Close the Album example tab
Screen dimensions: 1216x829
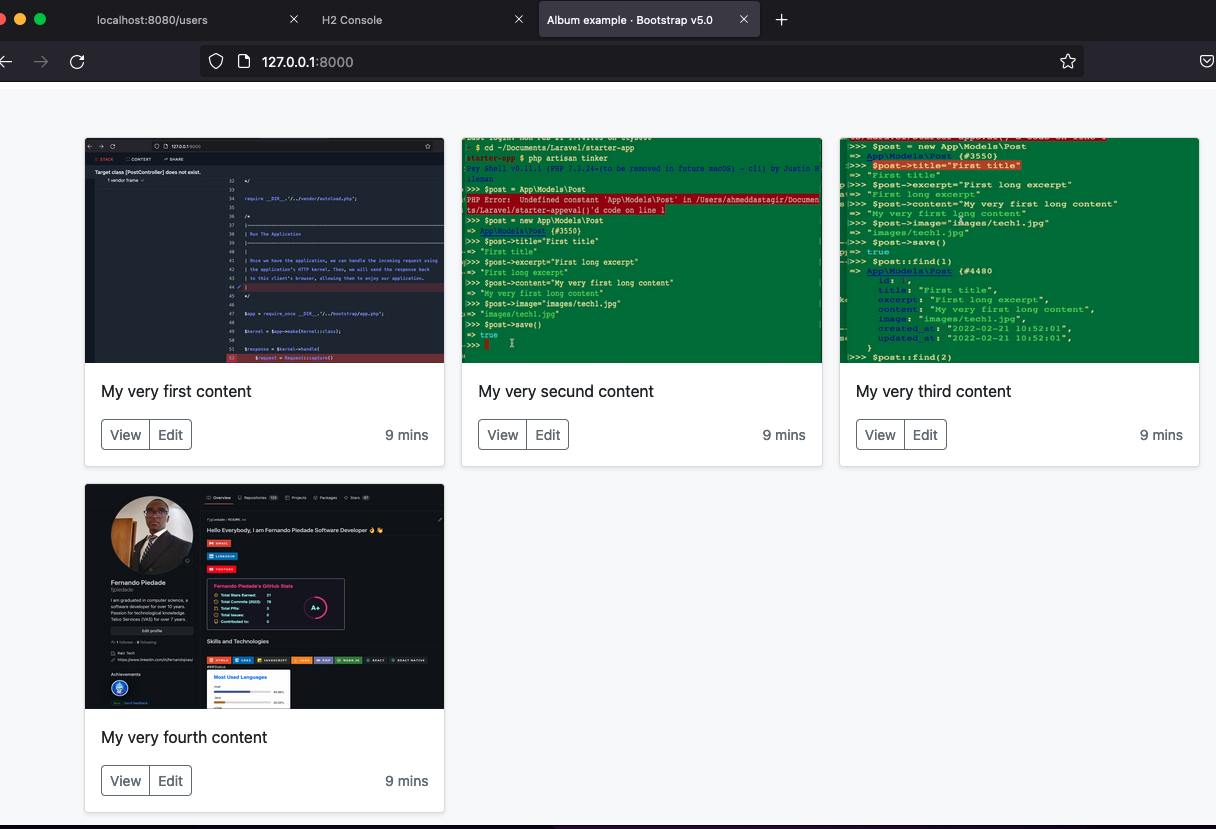point(744,20)
